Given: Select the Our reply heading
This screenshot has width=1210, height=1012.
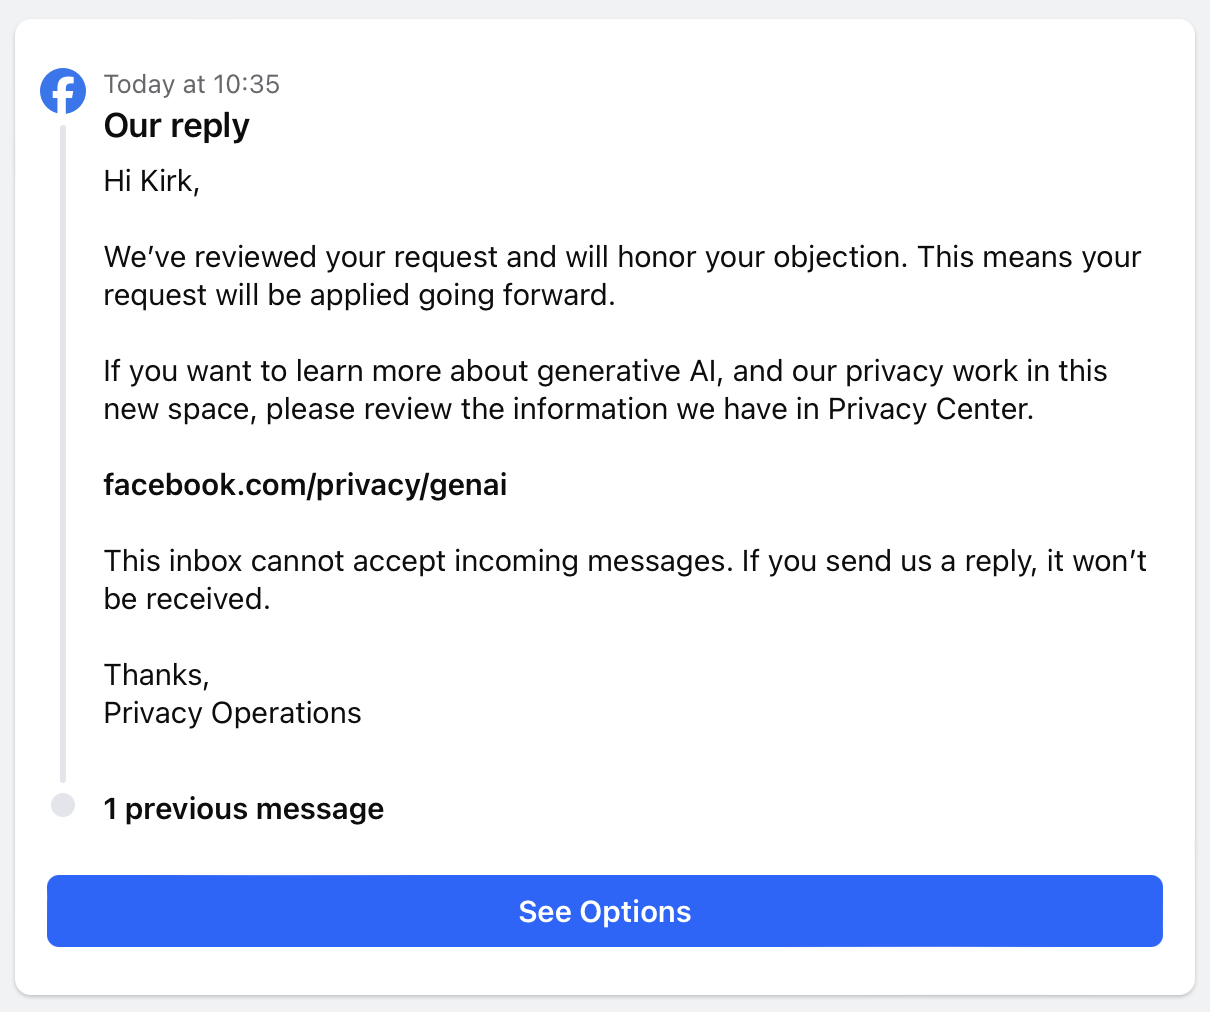Looking at the screenshot, I should [x=177, y=126].
